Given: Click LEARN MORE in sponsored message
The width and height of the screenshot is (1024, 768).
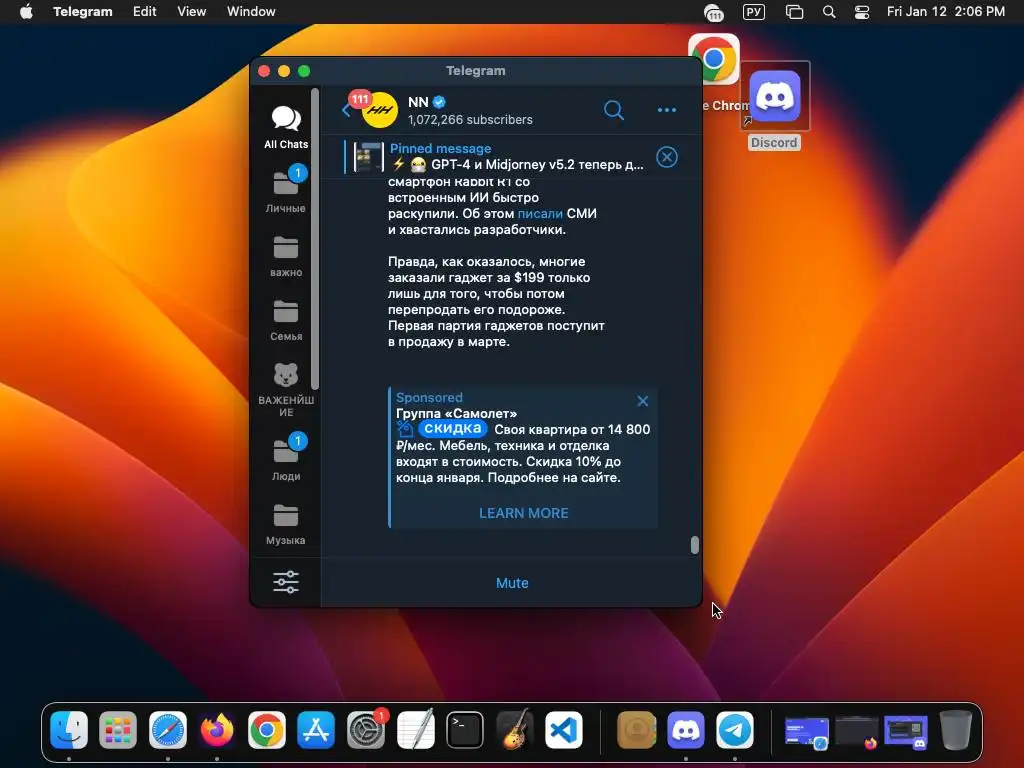Looking at the screenshot, I should pyautogui.click(x=524, y=513).
